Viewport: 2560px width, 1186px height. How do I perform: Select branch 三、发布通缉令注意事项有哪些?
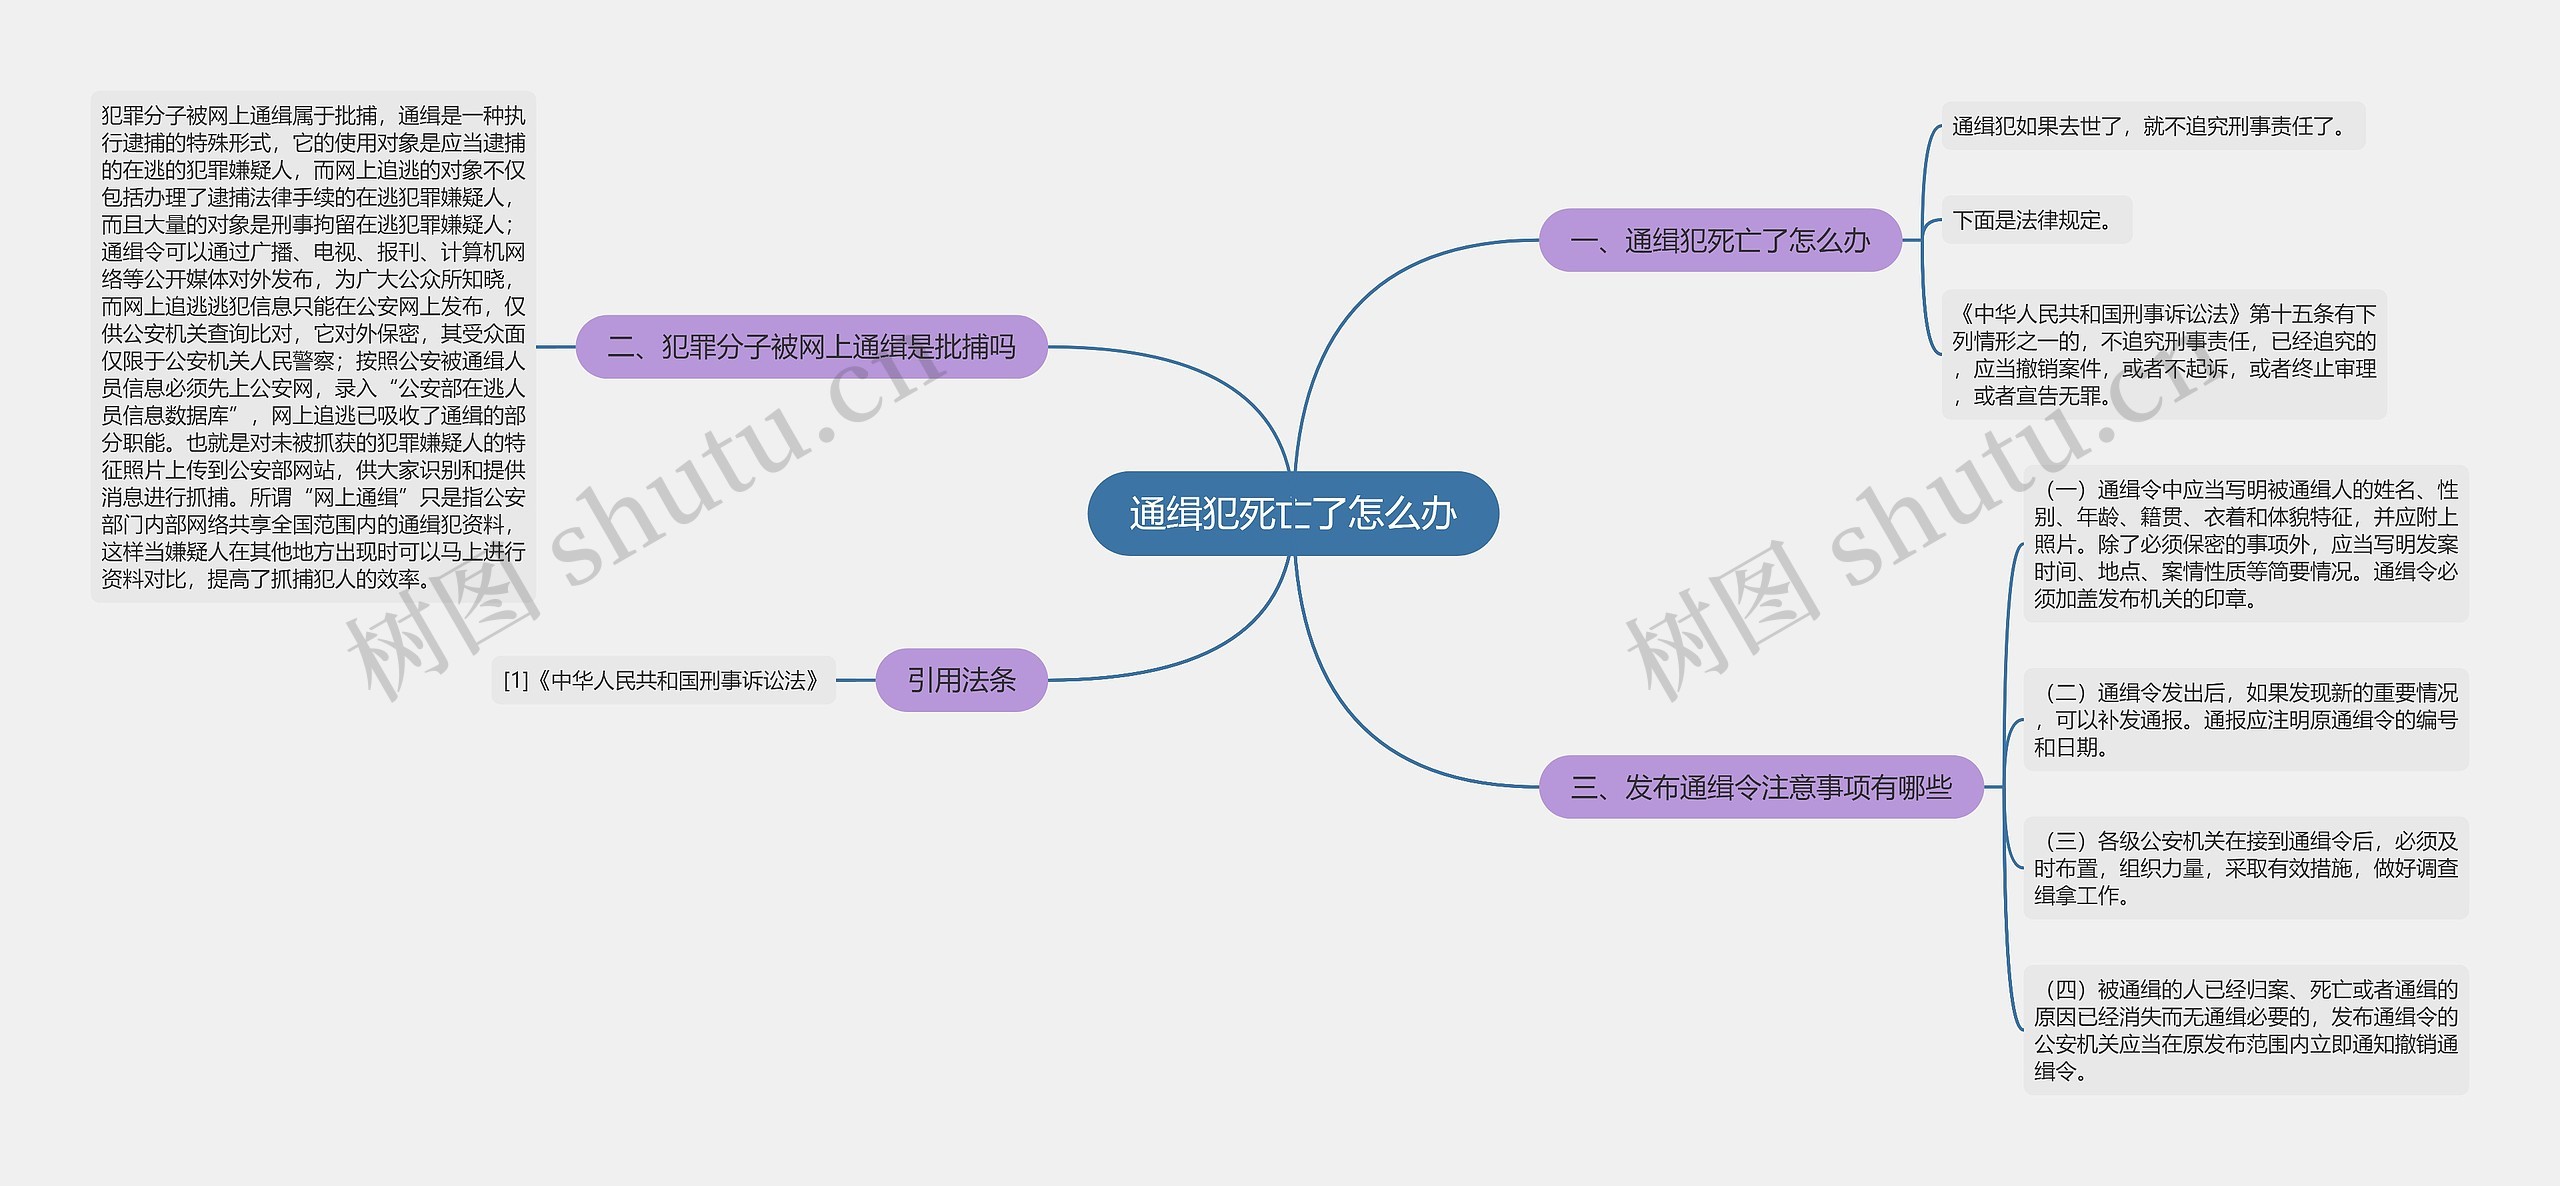point(1760,787)
